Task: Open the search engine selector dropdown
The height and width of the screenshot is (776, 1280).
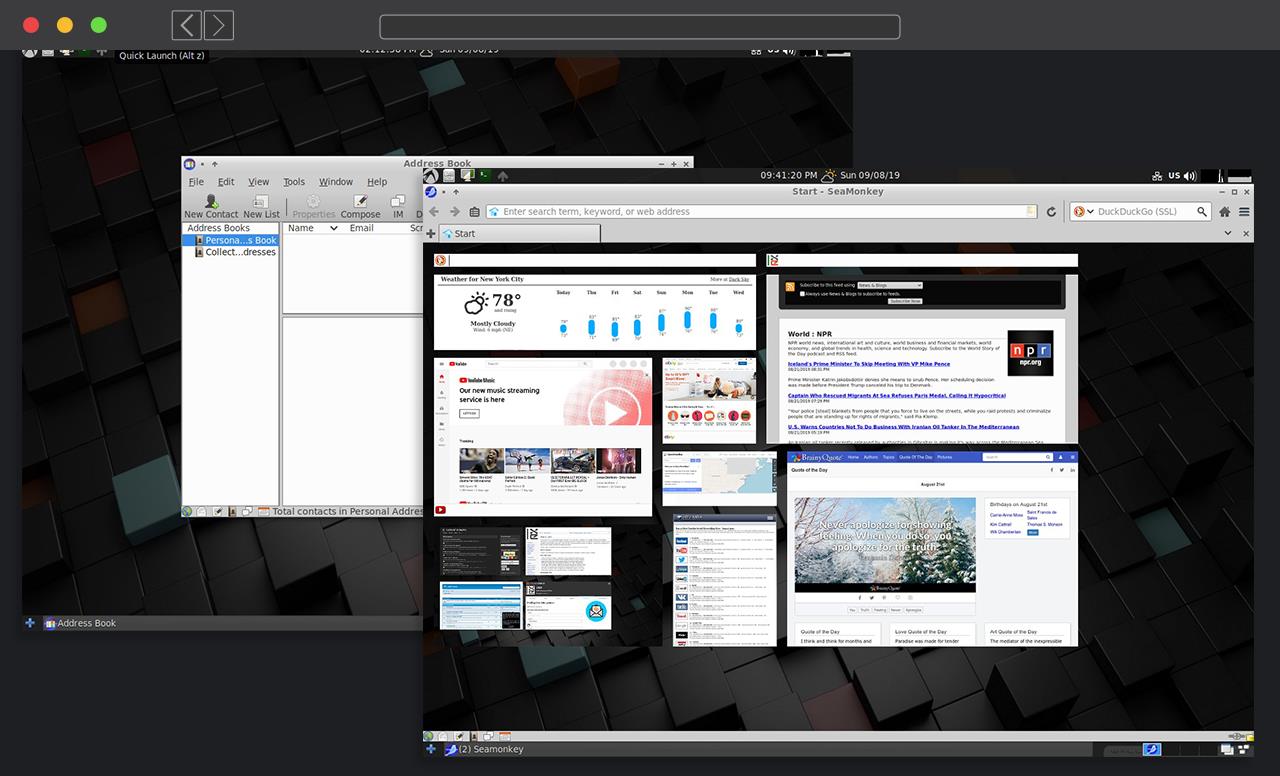Action: (x=1081, y=212)
